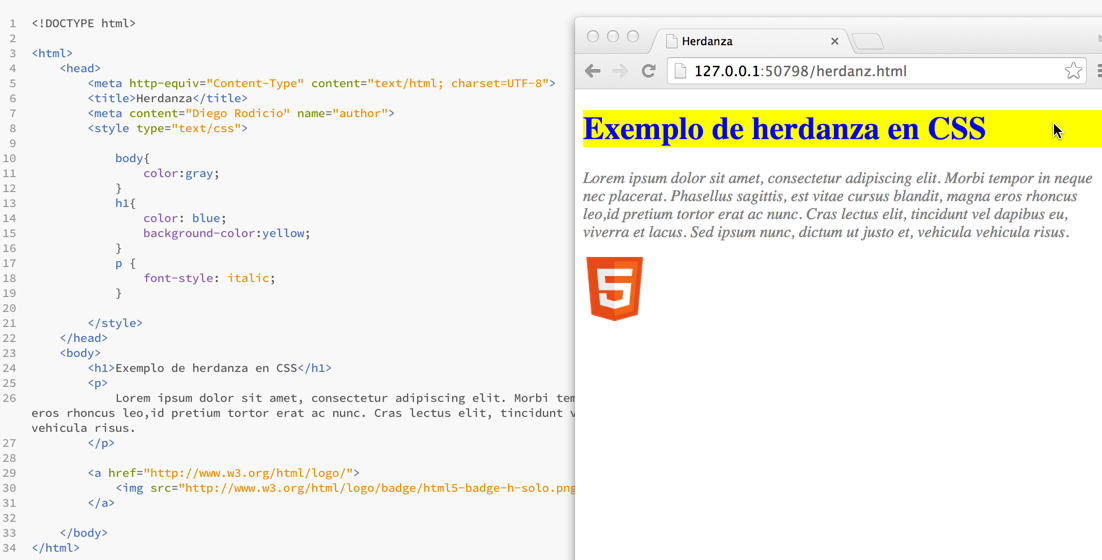Image resolution: width=1102 pixels, height=560 pixels.
Task: Click the h1 line in the code editor
Action: coord(209,368)
